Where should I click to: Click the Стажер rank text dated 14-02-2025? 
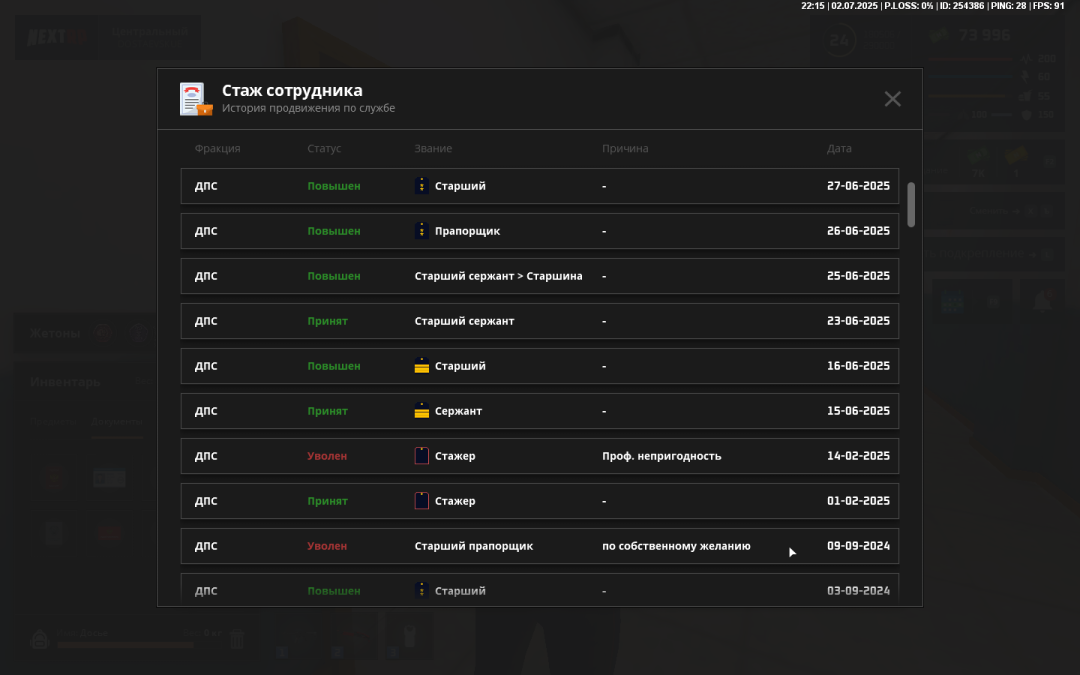(x=455, y=456)
